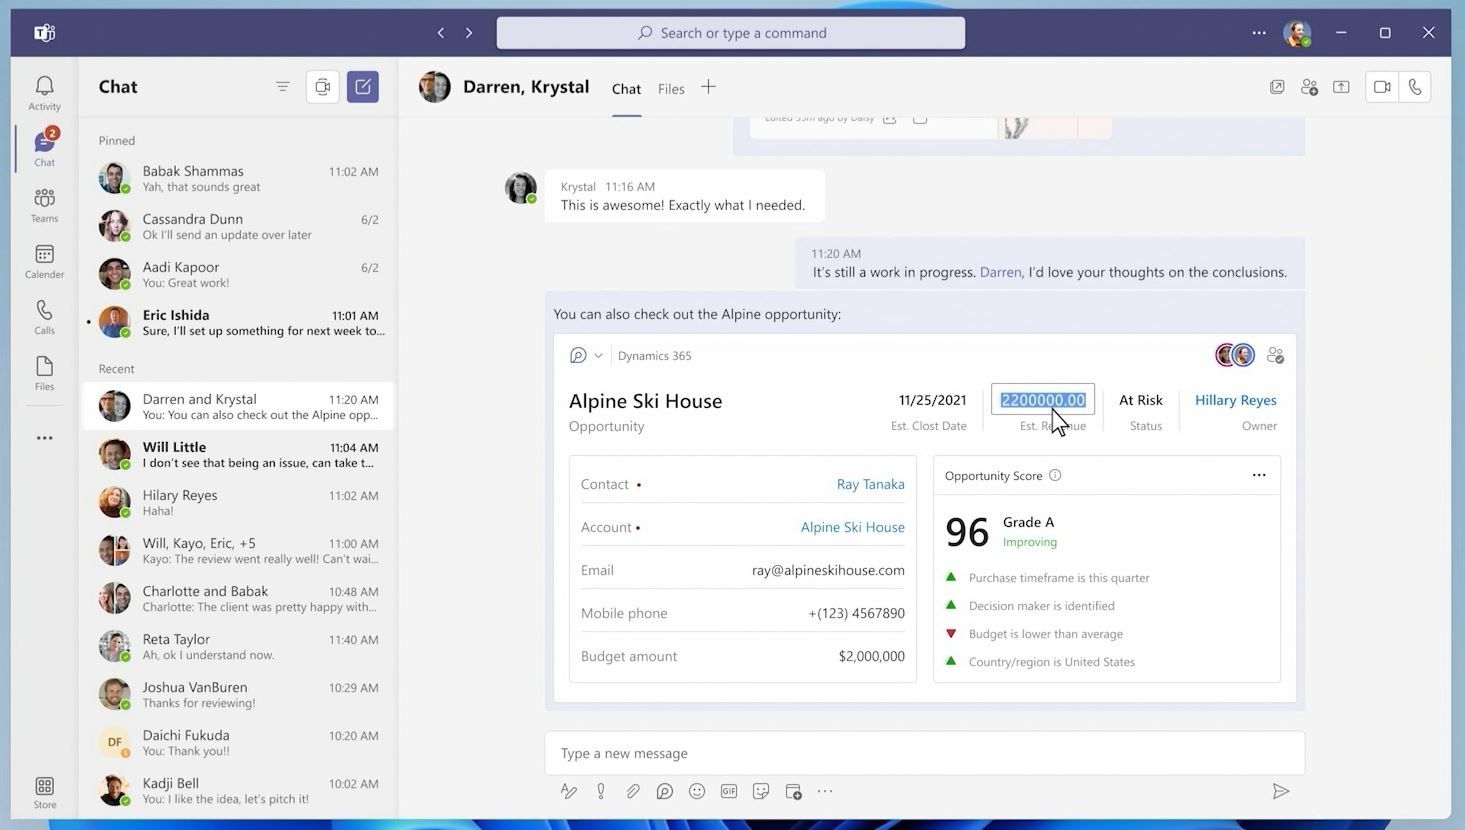
Task: Open Reta Taylor chat
Action: coord(238,646)
